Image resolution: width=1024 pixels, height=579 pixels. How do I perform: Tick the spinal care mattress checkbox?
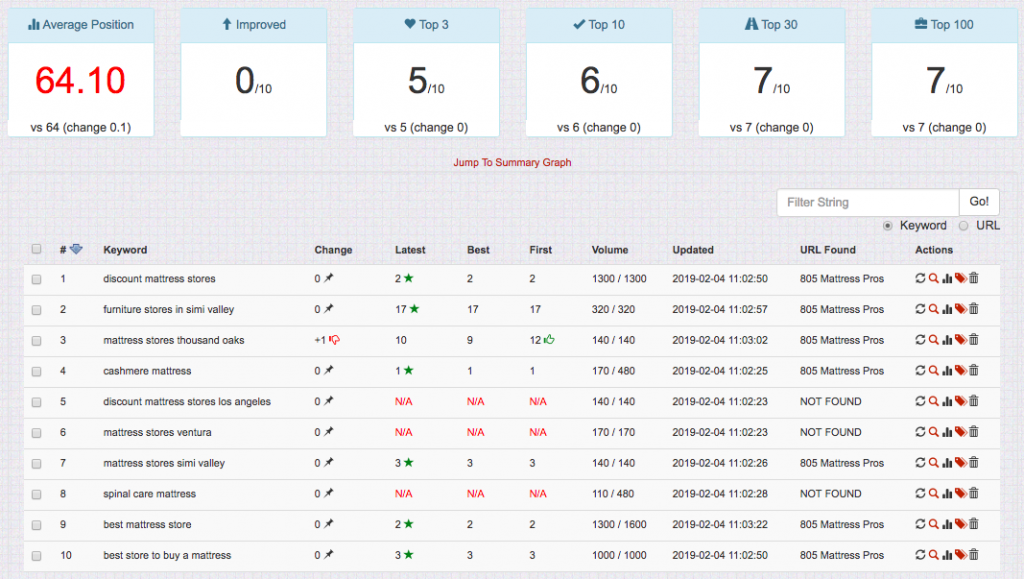36,494
